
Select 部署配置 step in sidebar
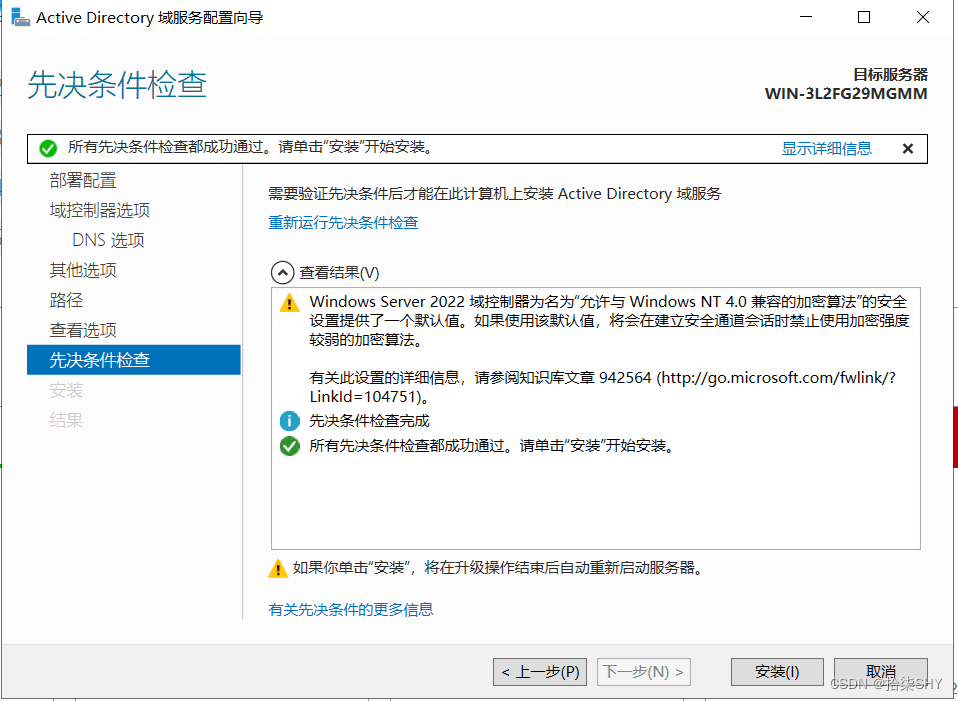pyautogui.click(x=83, y=180)
